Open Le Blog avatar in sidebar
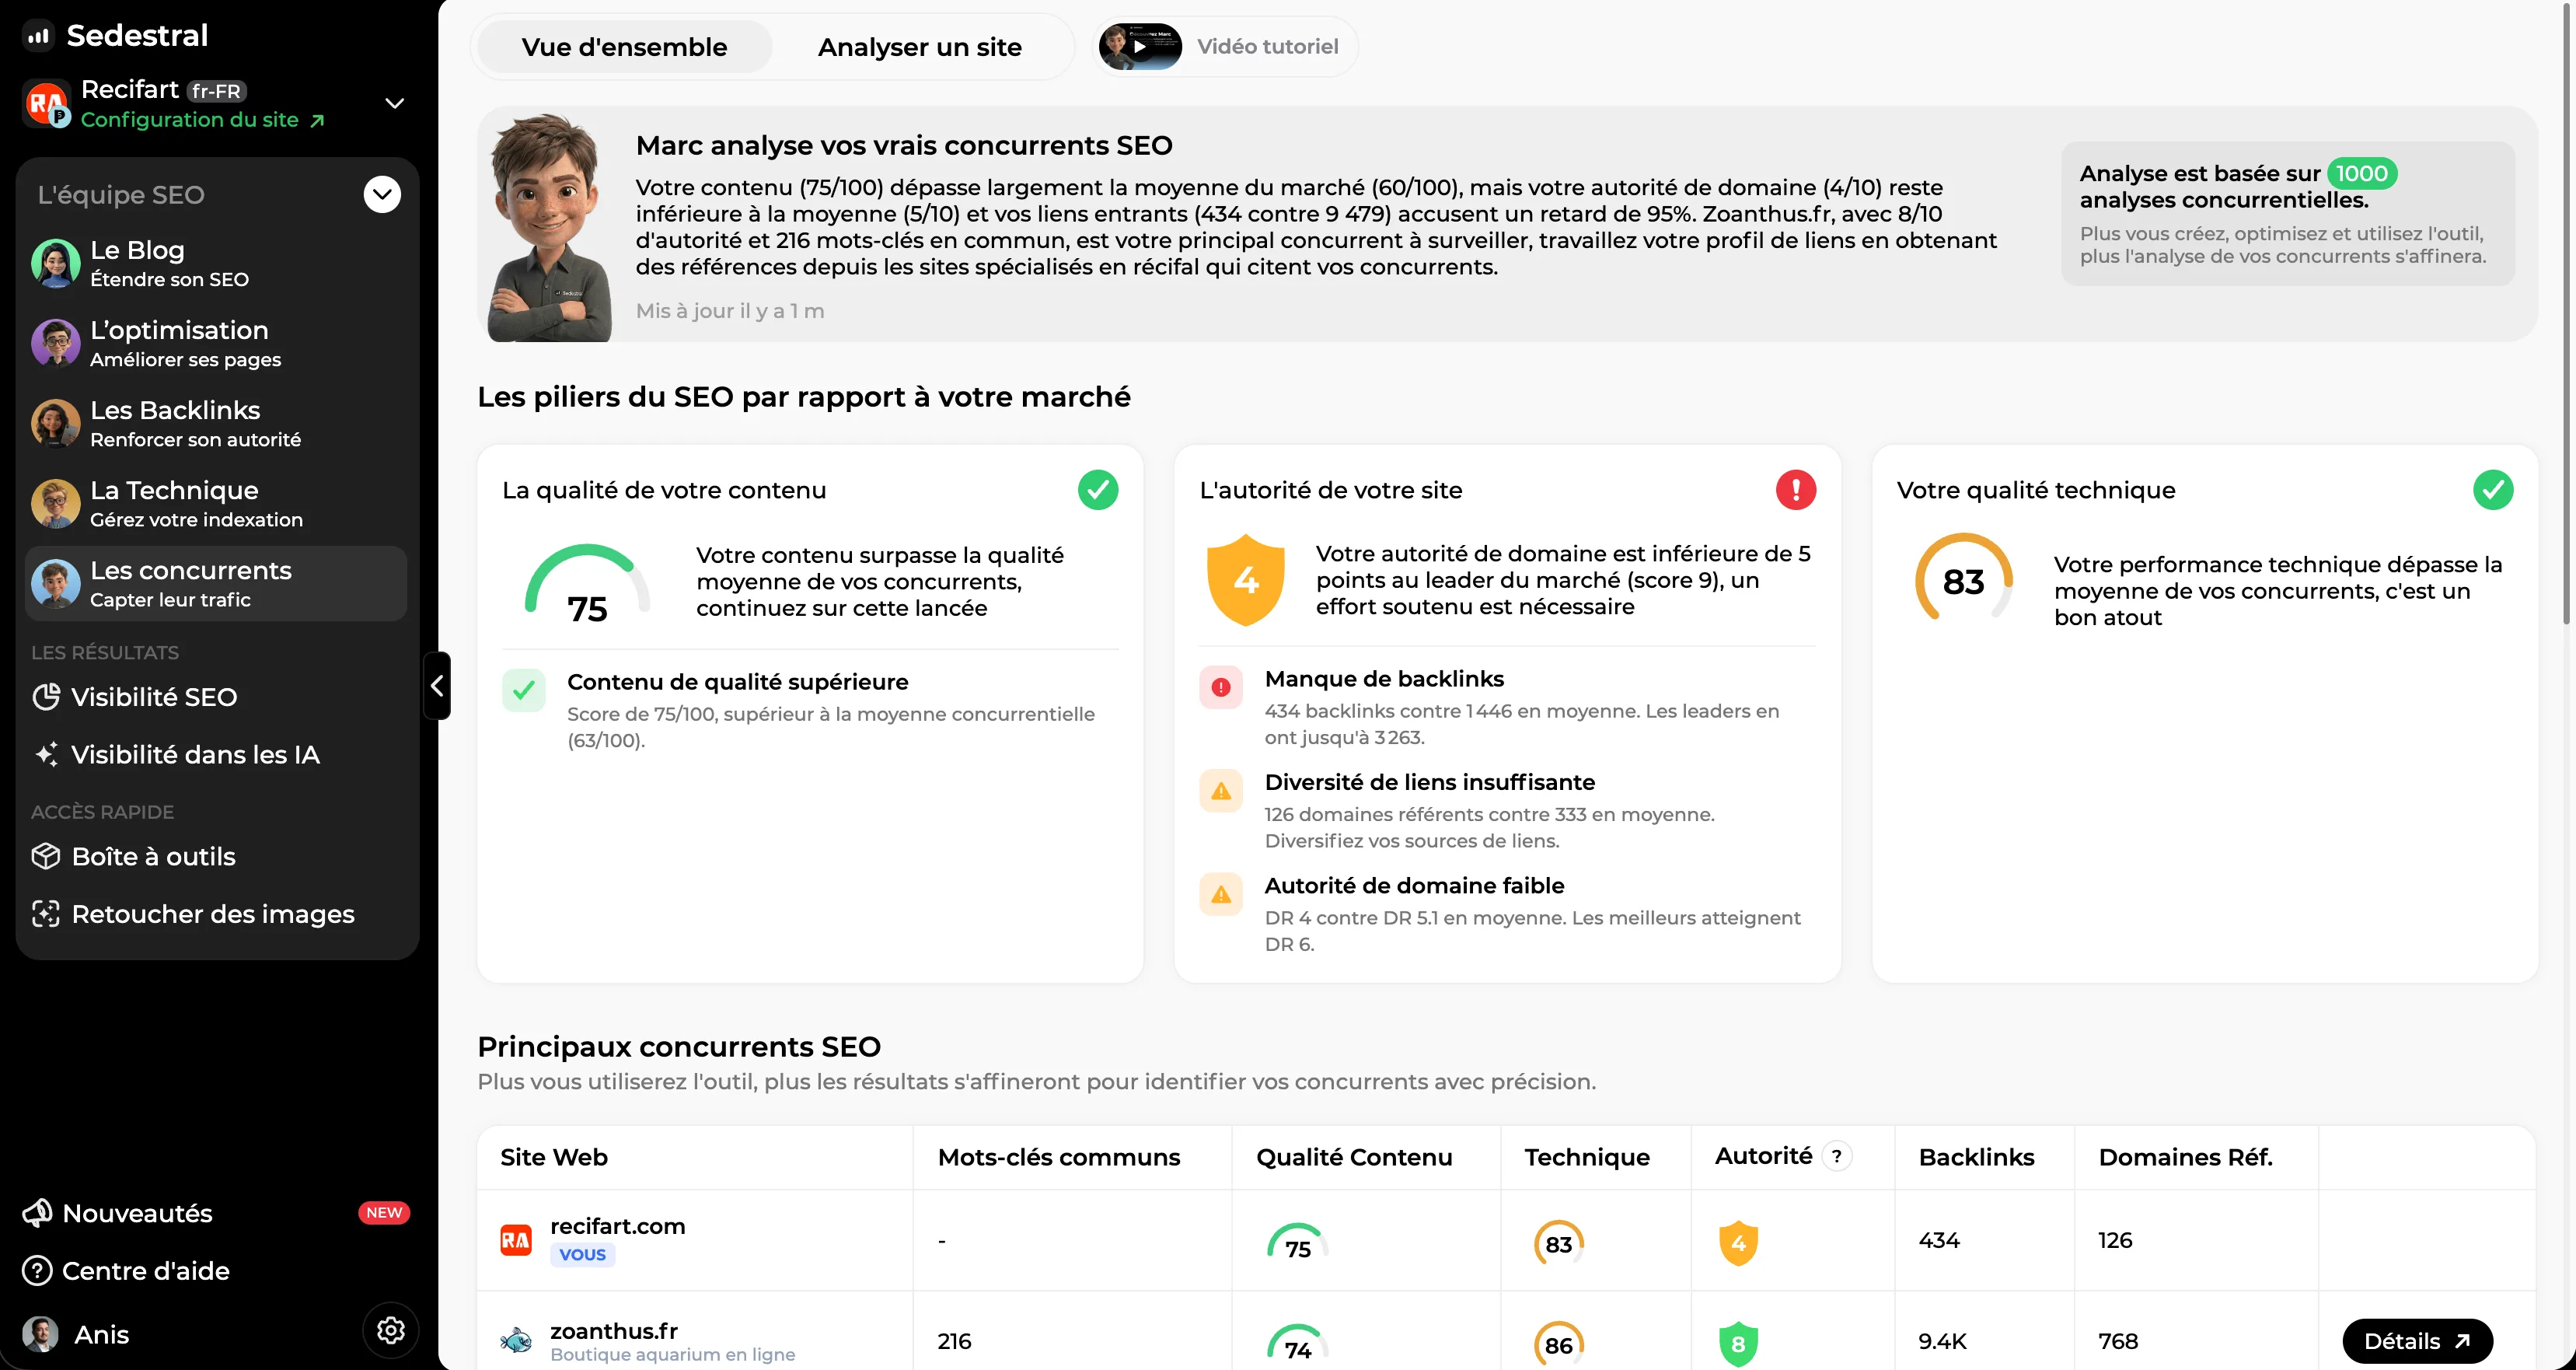Image resolution: width=2576 pixels, height=1370 pixels. coord(55,263)
